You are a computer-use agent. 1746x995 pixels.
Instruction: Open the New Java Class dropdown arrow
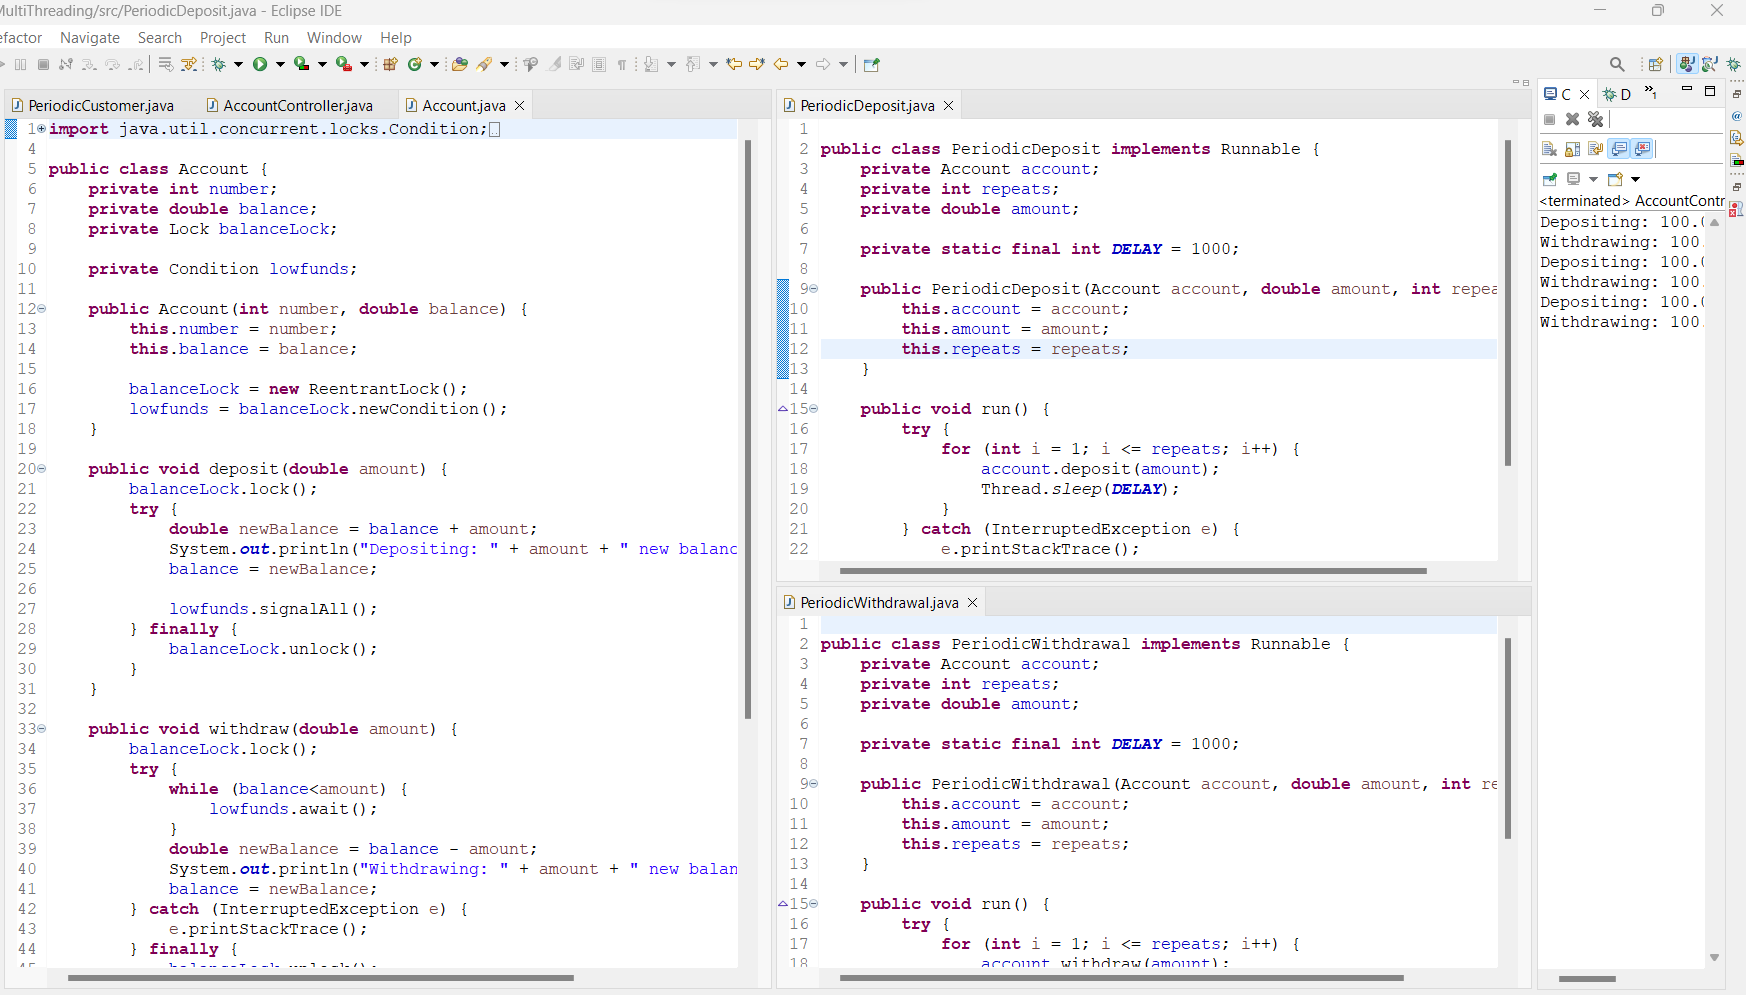[x=434, y=64]
